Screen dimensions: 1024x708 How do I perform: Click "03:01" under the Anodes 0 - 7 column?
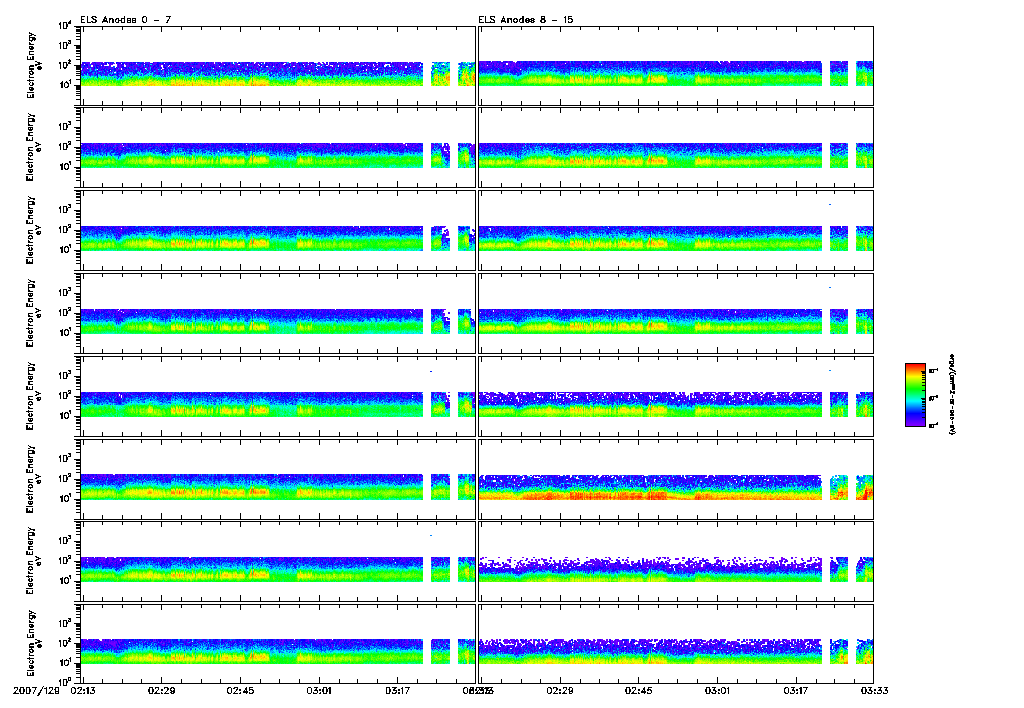[x=319, y=690]
